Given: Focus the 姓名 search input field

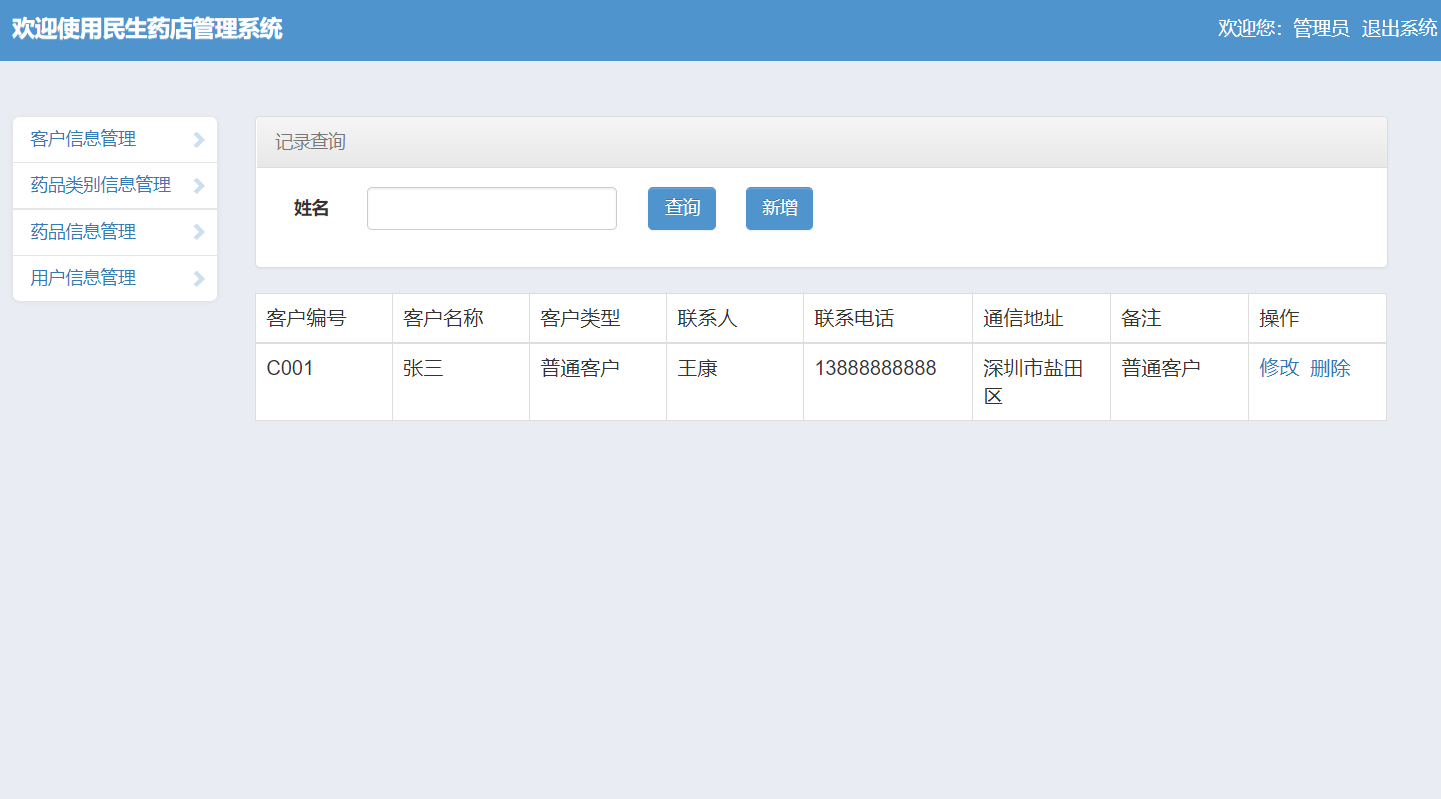Looking at the screenshot, I should [x=492, y=208].
